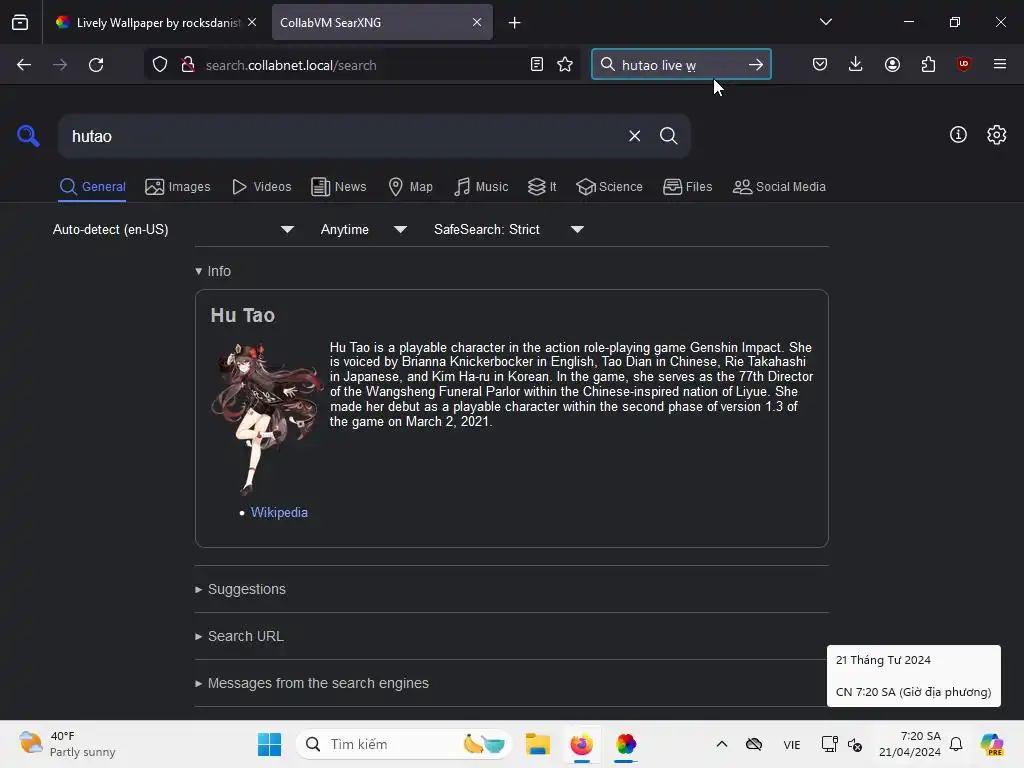Open the weather widget showing 40°F
1024x768 pixels.
pyautogui.click(x=67, y=744)
